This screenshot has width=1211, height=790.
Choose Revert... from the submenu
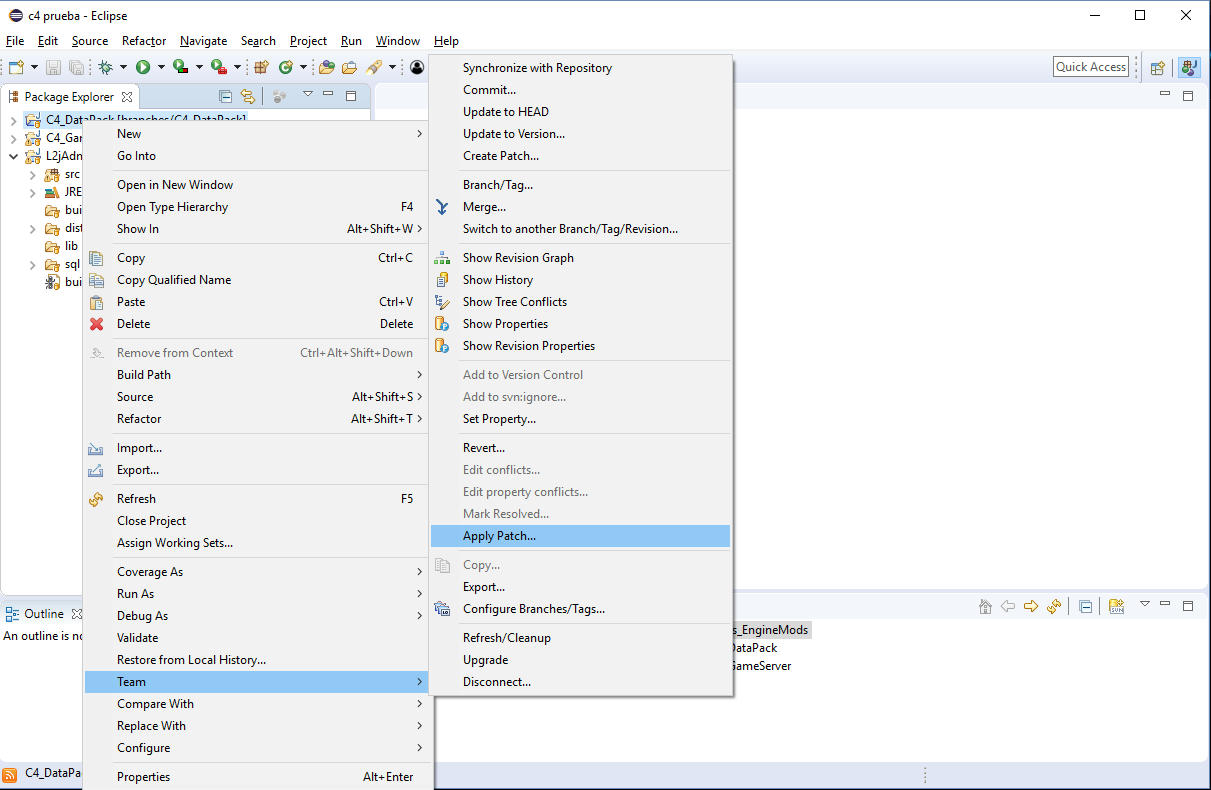coord(580,448)
